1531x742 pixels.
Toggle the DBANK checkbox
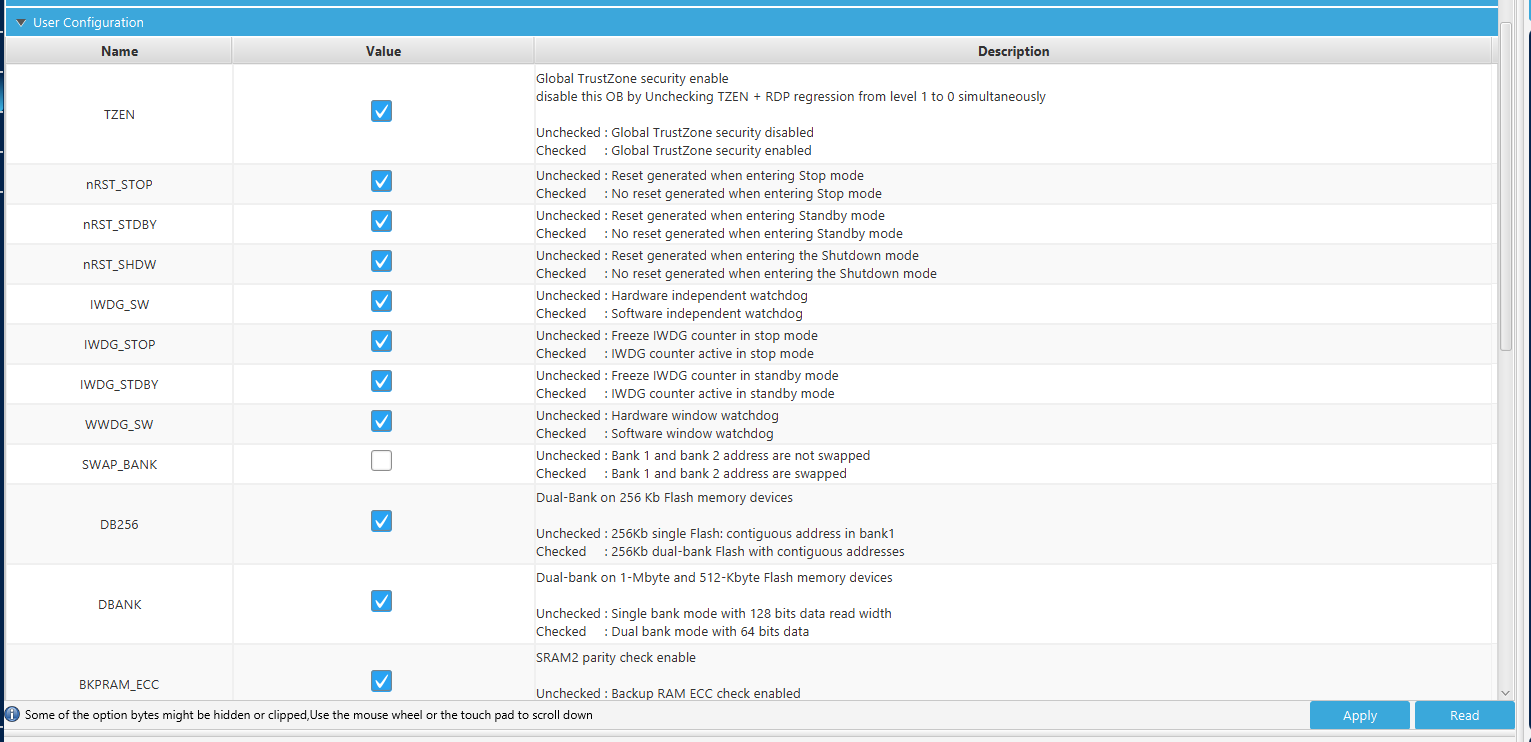tap(381, 601)
